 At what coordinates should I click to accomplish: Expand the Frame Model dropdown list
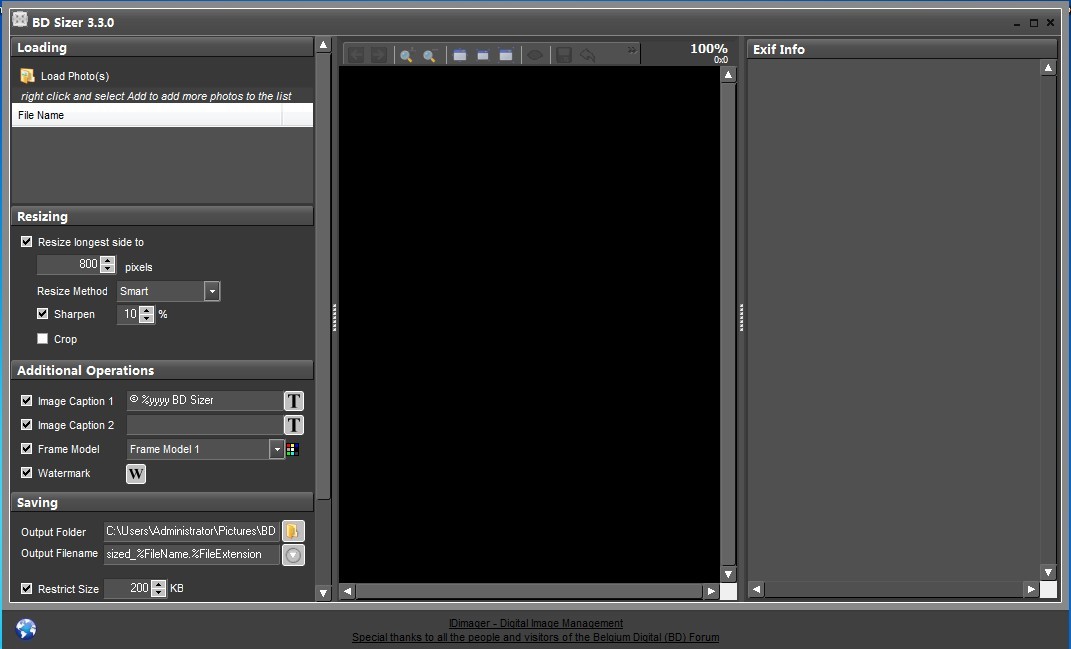coord(277,449)
